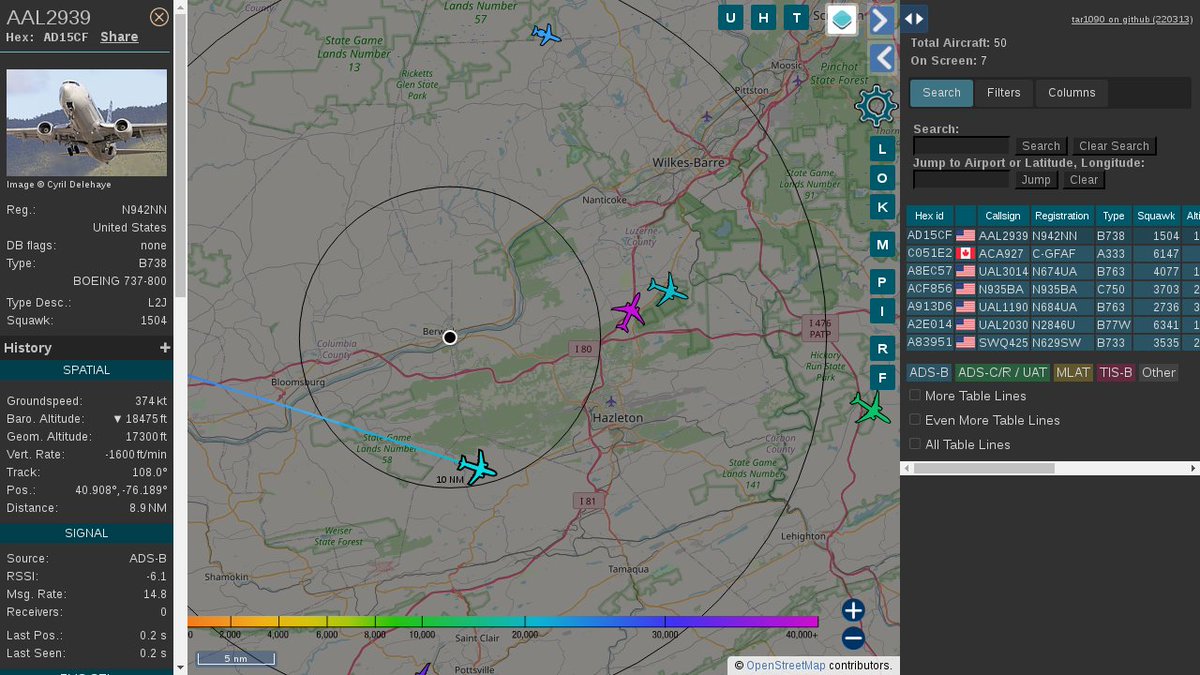Switch to the Filters tab

click(1003, 92)
